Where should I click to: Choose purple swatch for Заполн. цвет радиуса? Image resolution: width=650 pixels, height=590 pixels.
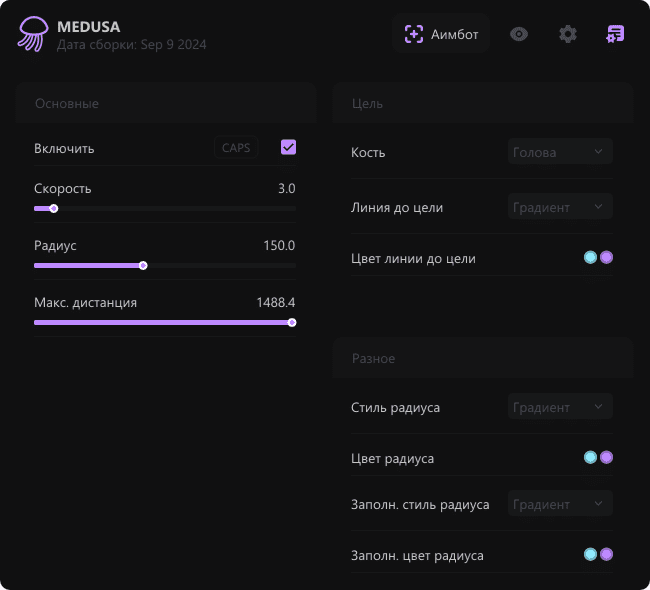pos(606,554)
